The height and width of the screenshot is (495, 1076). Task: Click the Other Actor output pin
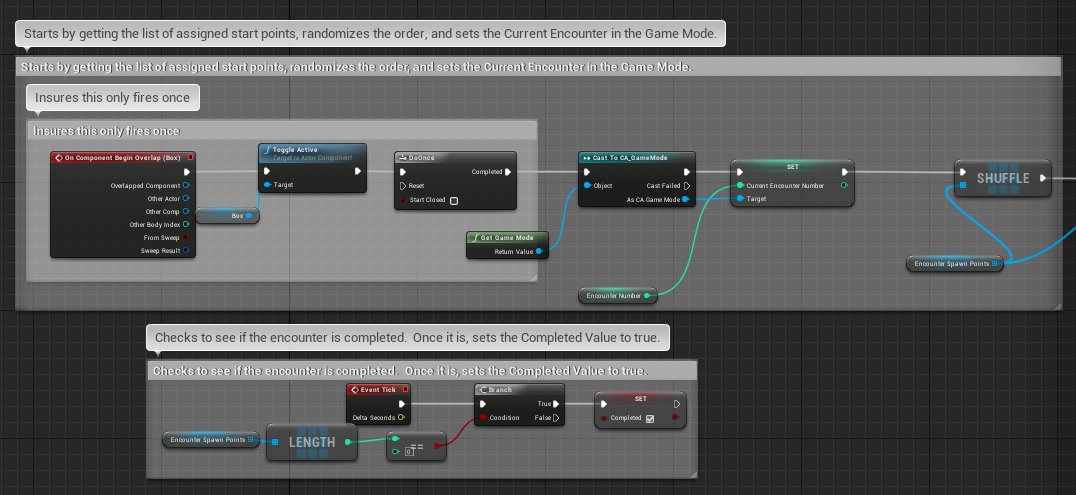(x=187, y=198)
